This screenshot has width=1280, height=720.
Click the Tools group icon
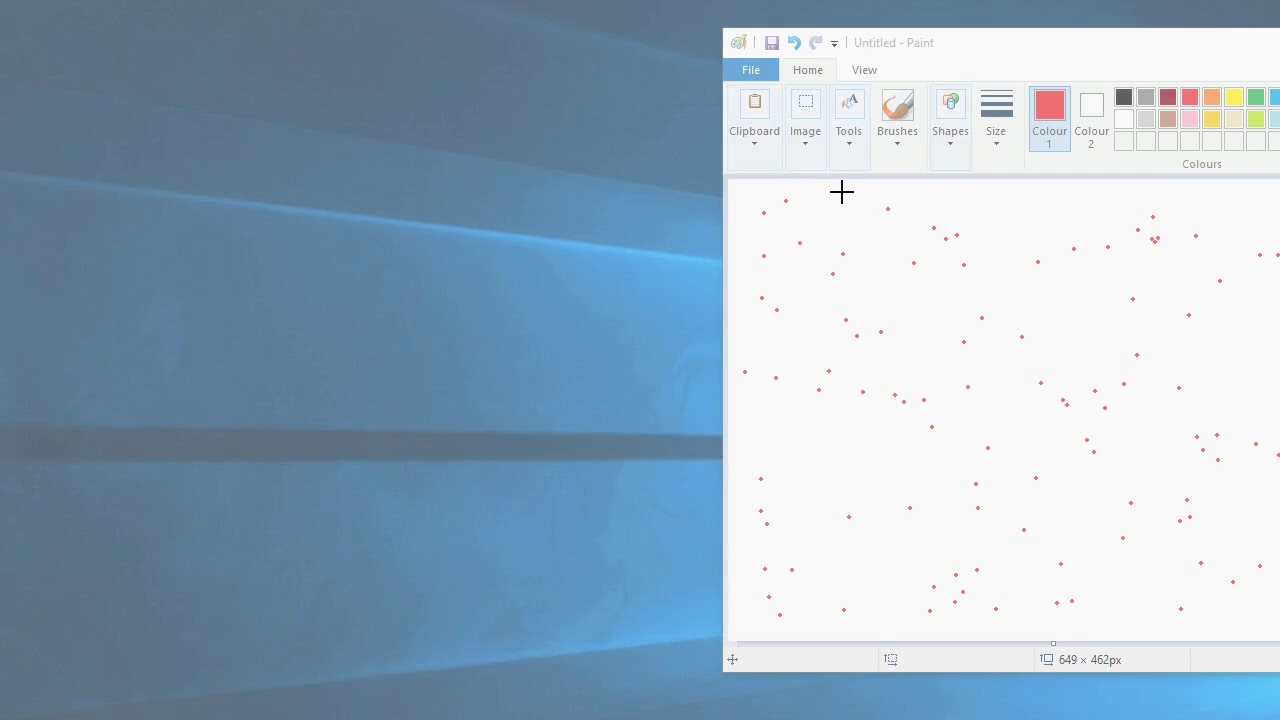tap(849, 104)
